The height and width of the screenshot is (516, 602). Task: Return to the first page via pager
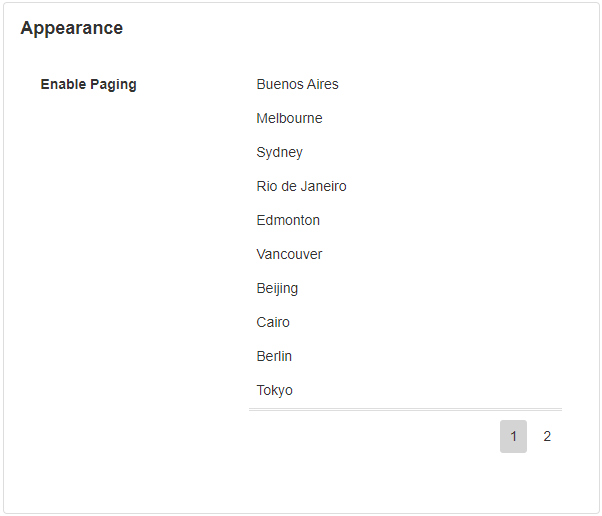click(513, 437)
